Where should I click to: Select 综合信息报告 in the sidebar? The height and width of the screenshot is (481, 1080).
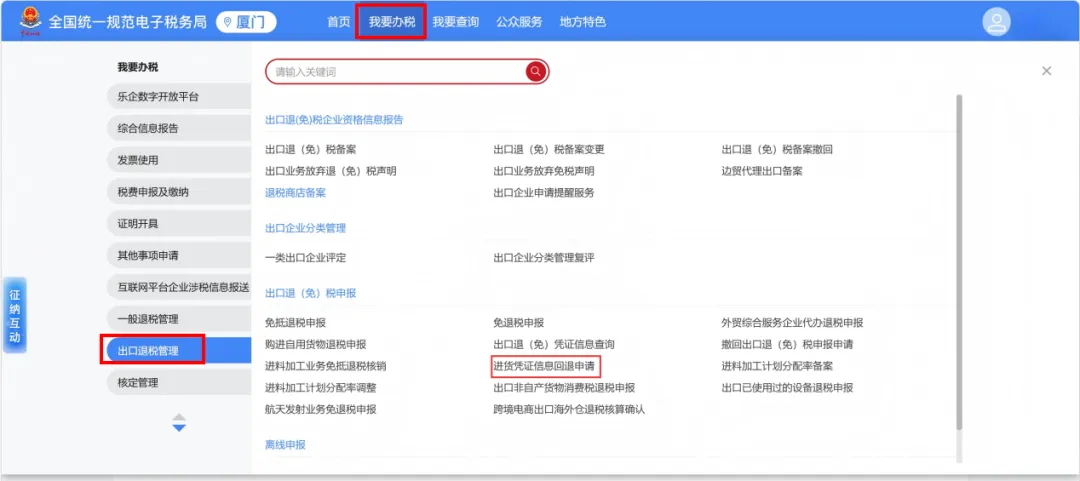pyautogui.click(x=179, y=128)
